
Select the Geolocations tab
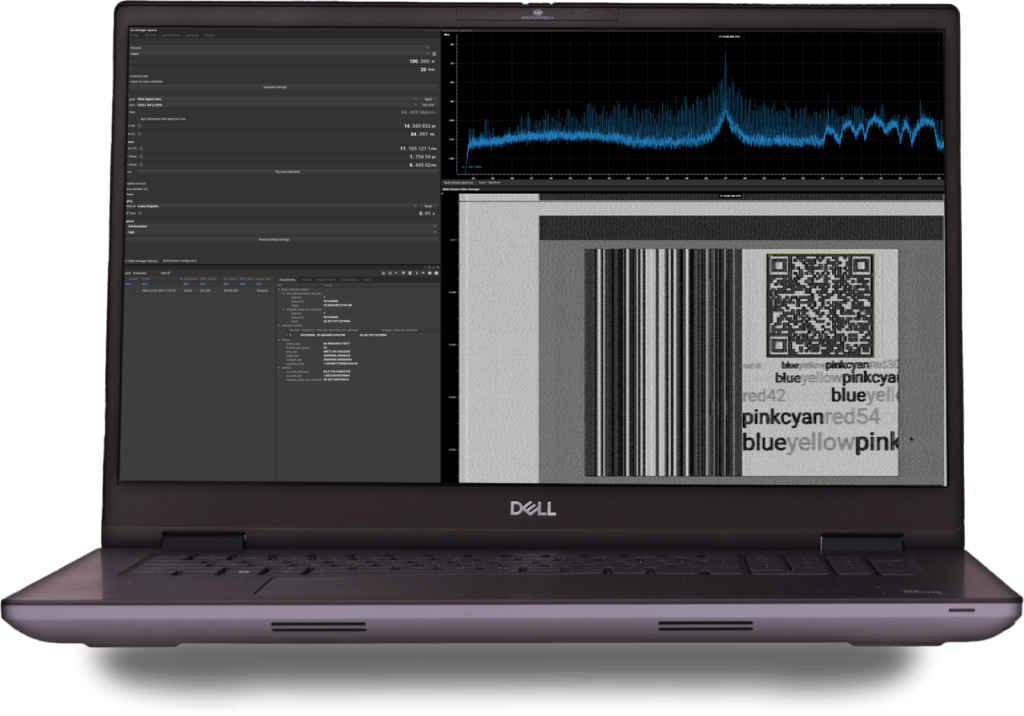point(349,280)
